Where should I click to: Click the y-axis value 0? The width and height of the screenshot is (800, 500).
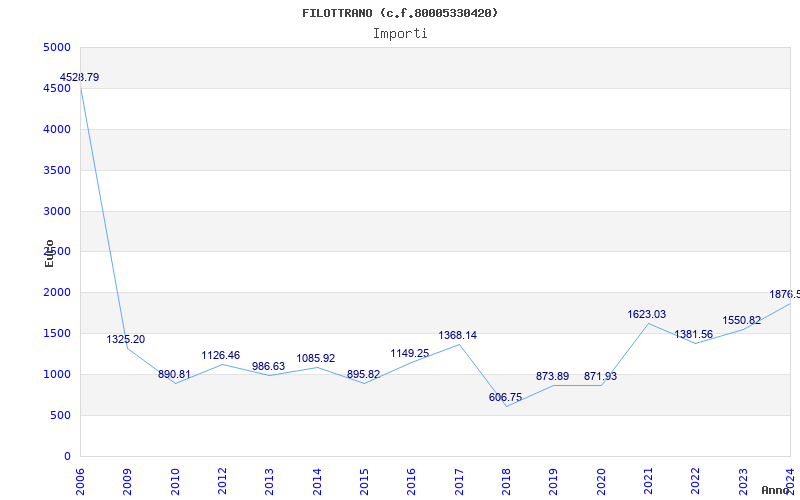point(67,456)
